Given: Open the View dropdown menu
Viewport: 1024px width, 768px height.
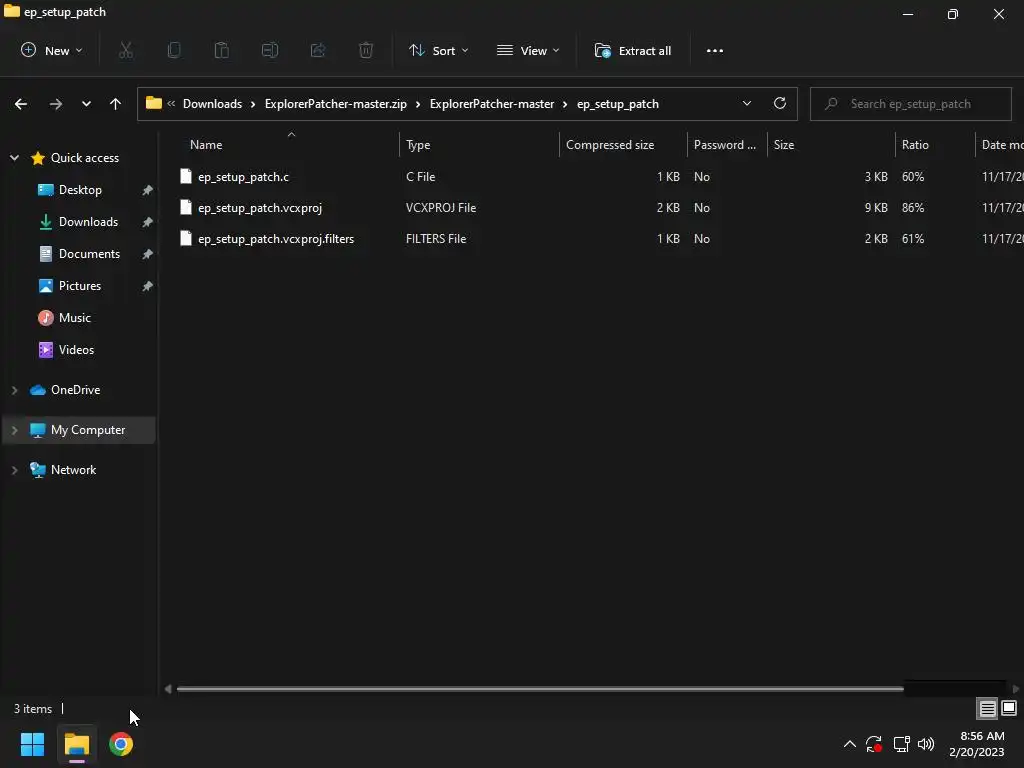Looking at the screenshot, I should point(528,50).
